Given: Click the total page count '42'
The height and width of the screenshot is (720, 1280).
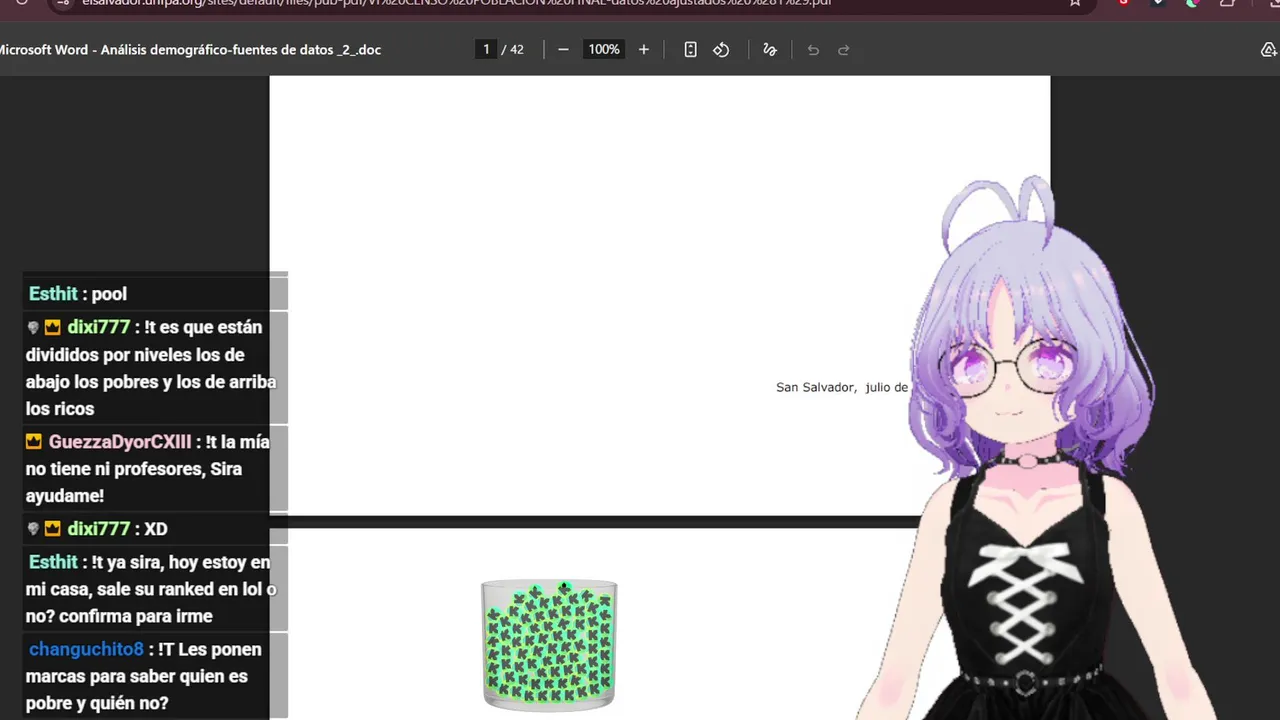Looking at the screenshot, I should 517,49.
